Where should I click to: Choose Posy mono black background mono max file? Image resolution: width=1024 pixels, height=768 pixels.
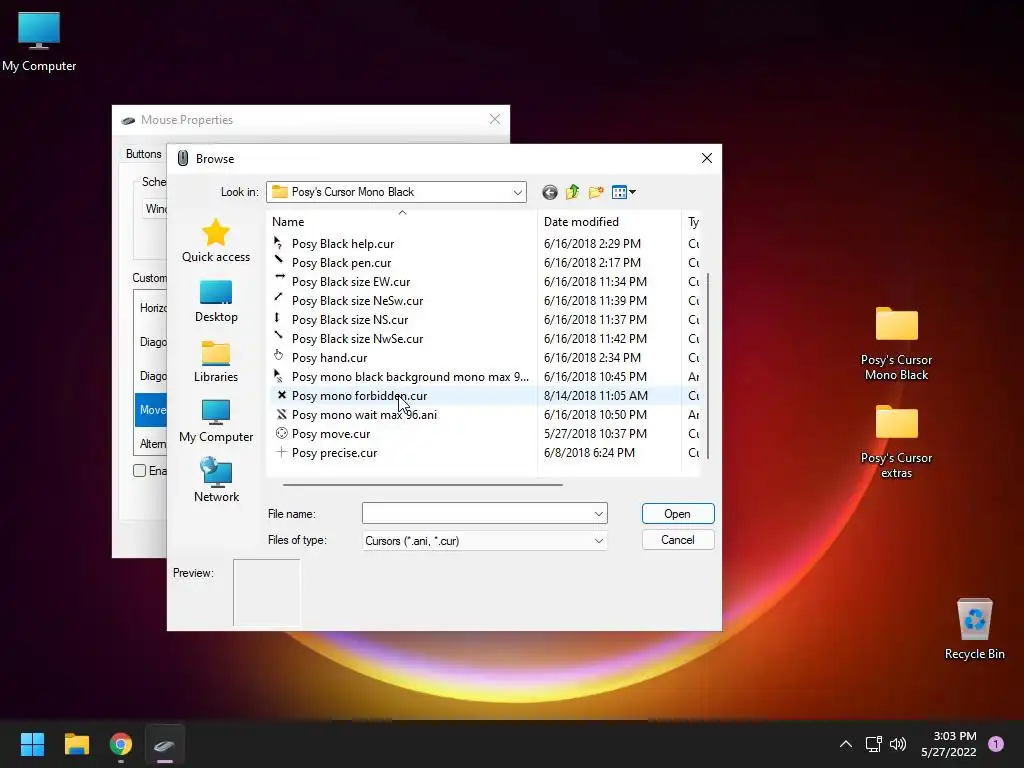click(410, 377)
